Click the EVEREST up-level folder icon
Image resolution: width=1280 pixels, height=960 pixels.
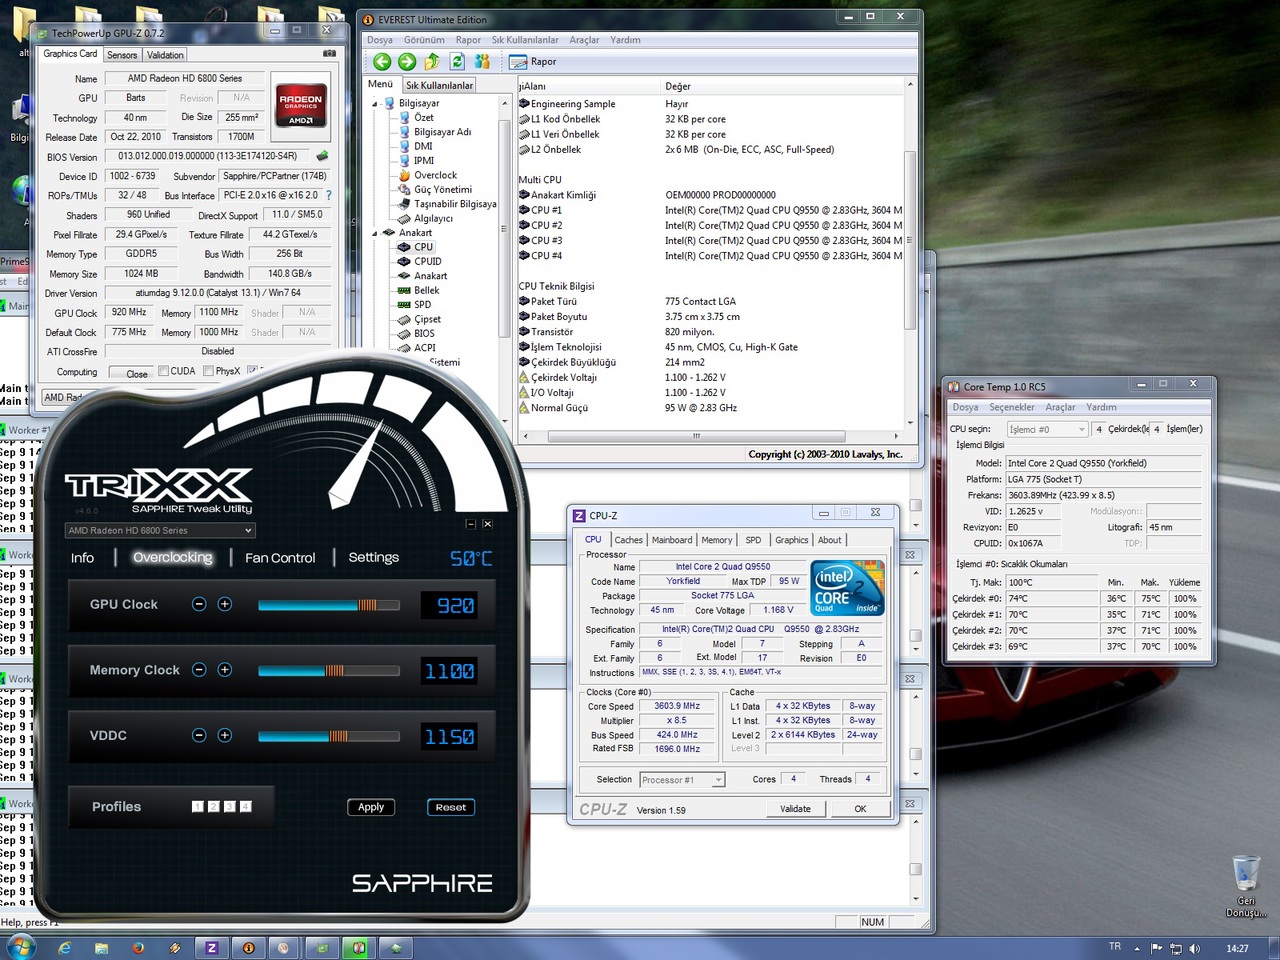coord(432,62)
